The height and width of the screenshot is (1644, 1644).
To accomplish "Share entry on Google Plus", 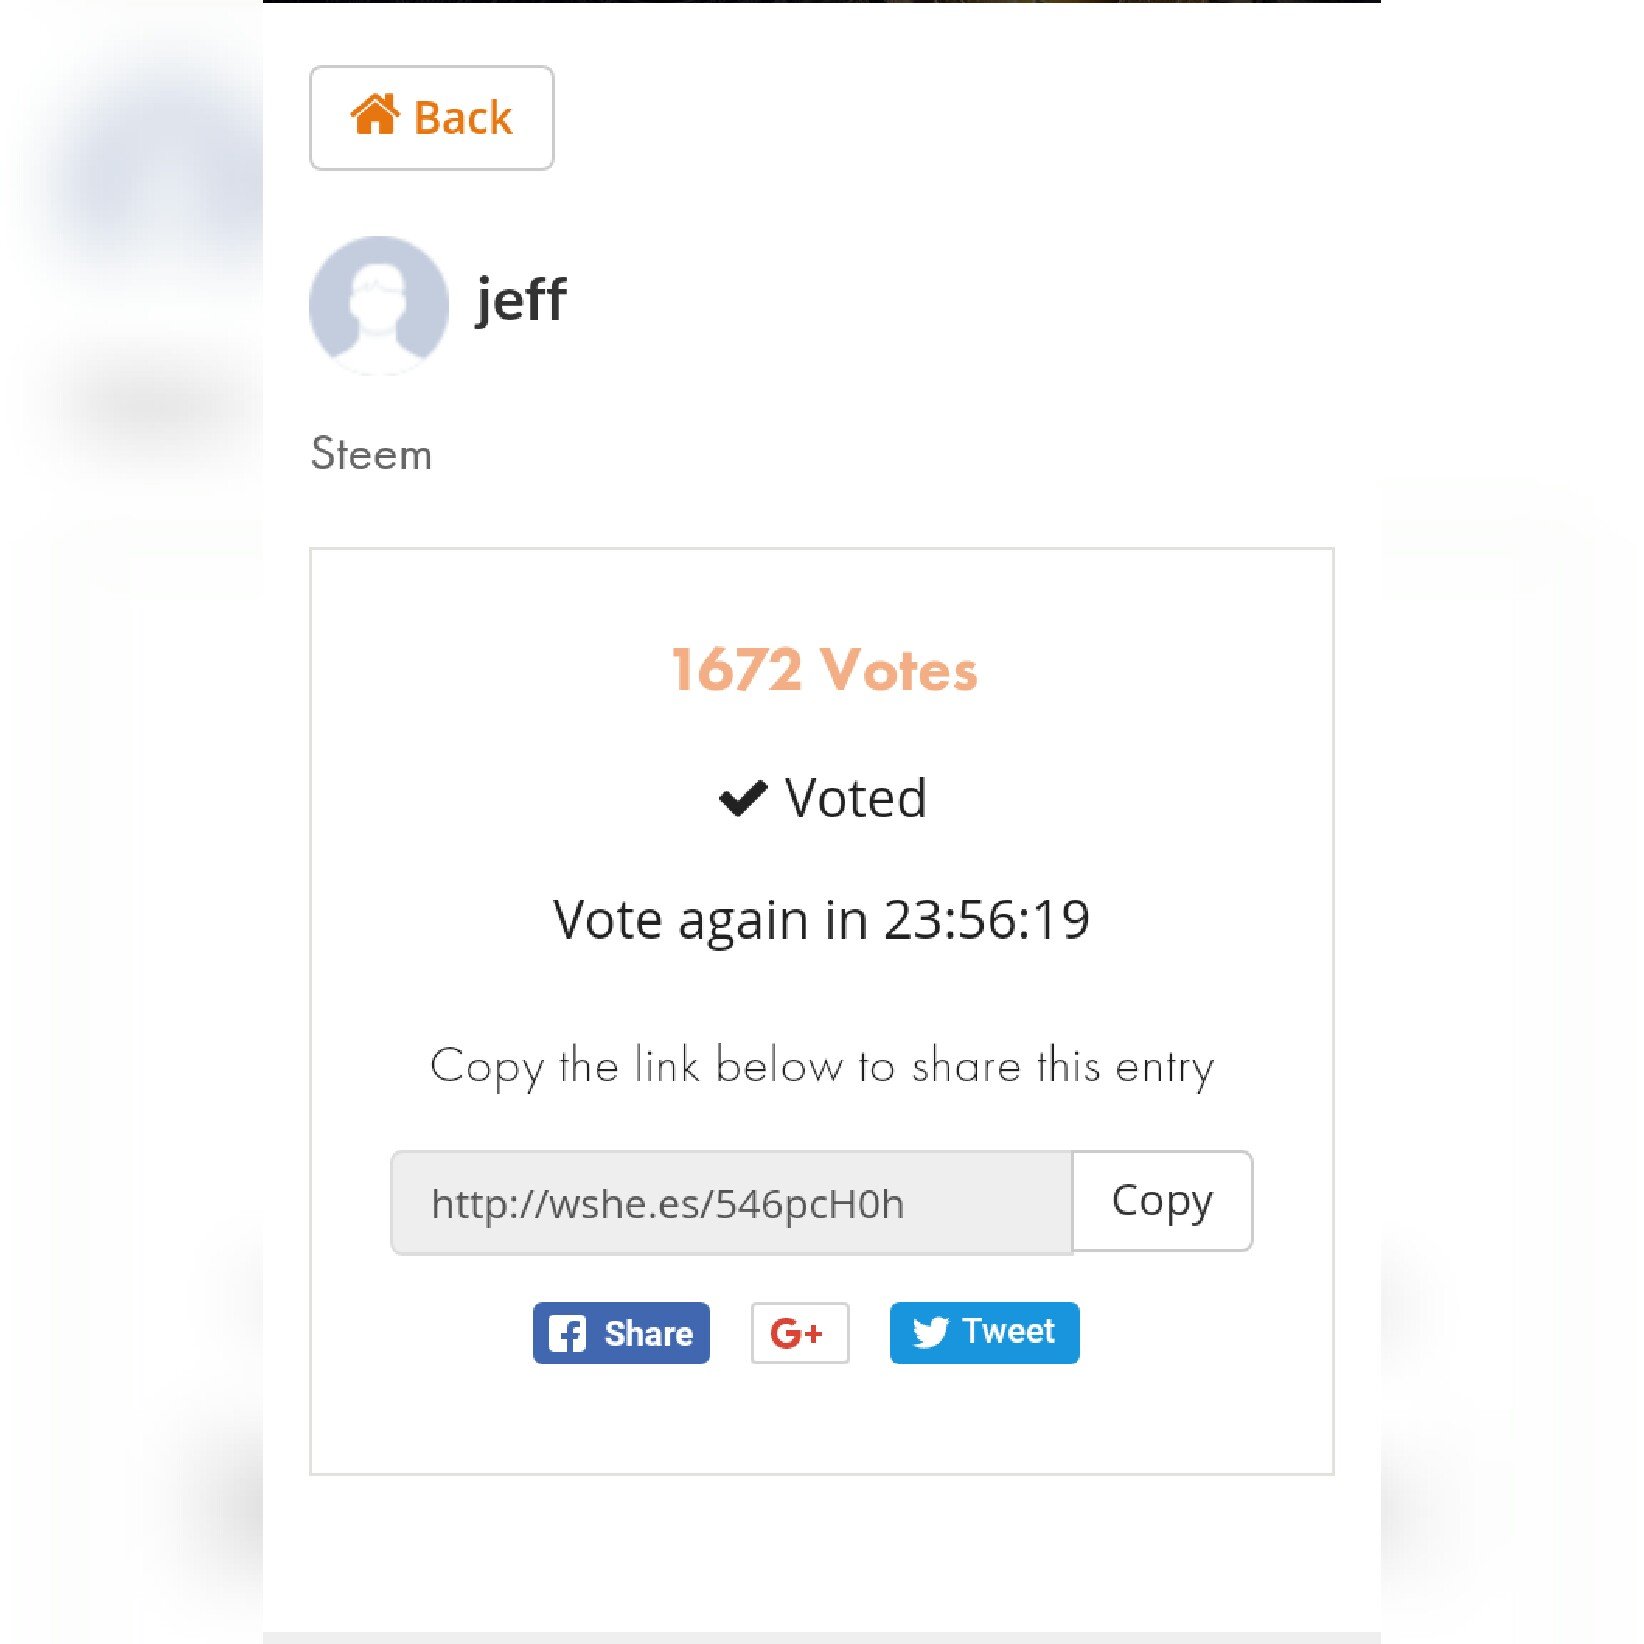I will pyautogui.click(x=800, y=1333).
